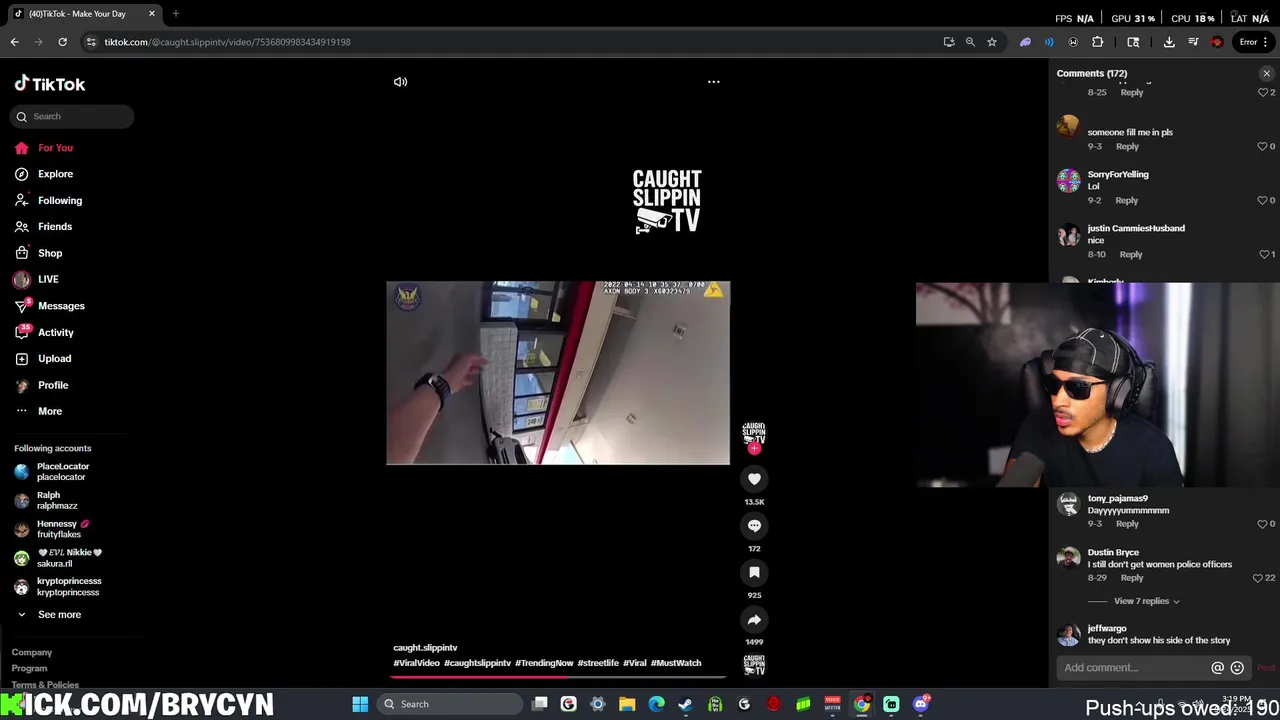Viewport: 1280px width, 720px height.
Task: Open the kryptoprincess following account
Action: tap(69, 586)
